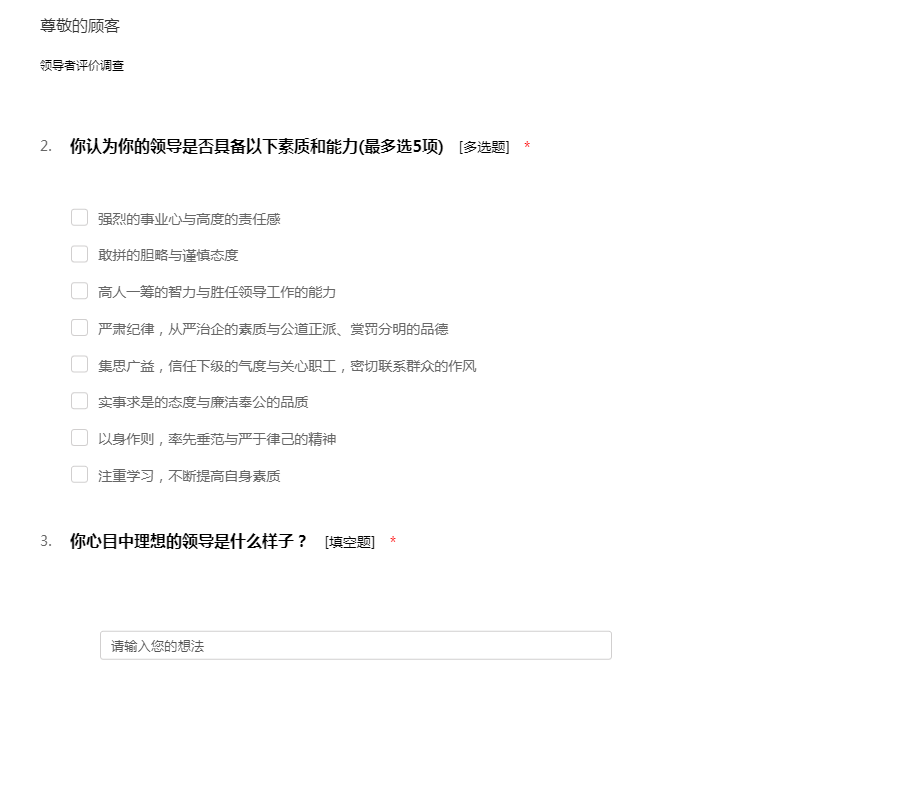The image size is (900, 800).
Task: Check the 以身作则，率先垂范 checkbox
Action: [x=79, y=438]
